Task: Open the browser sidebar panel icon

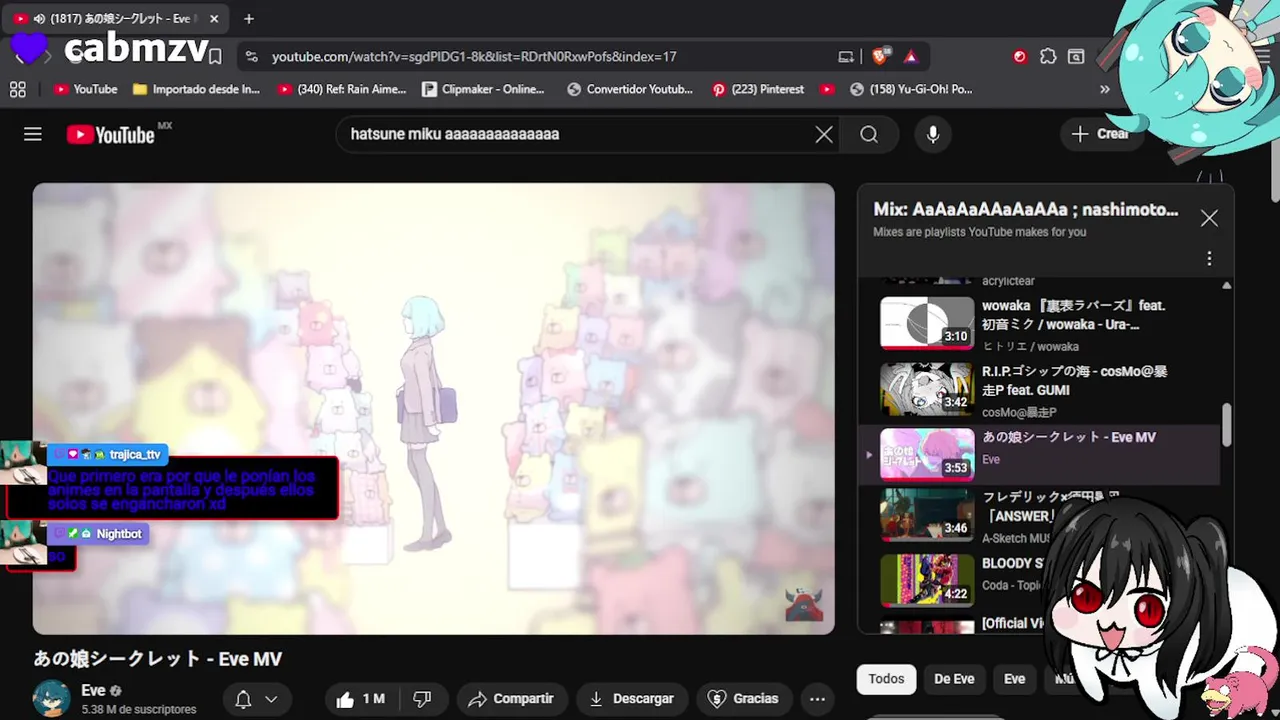Action: pos(1076,57)
